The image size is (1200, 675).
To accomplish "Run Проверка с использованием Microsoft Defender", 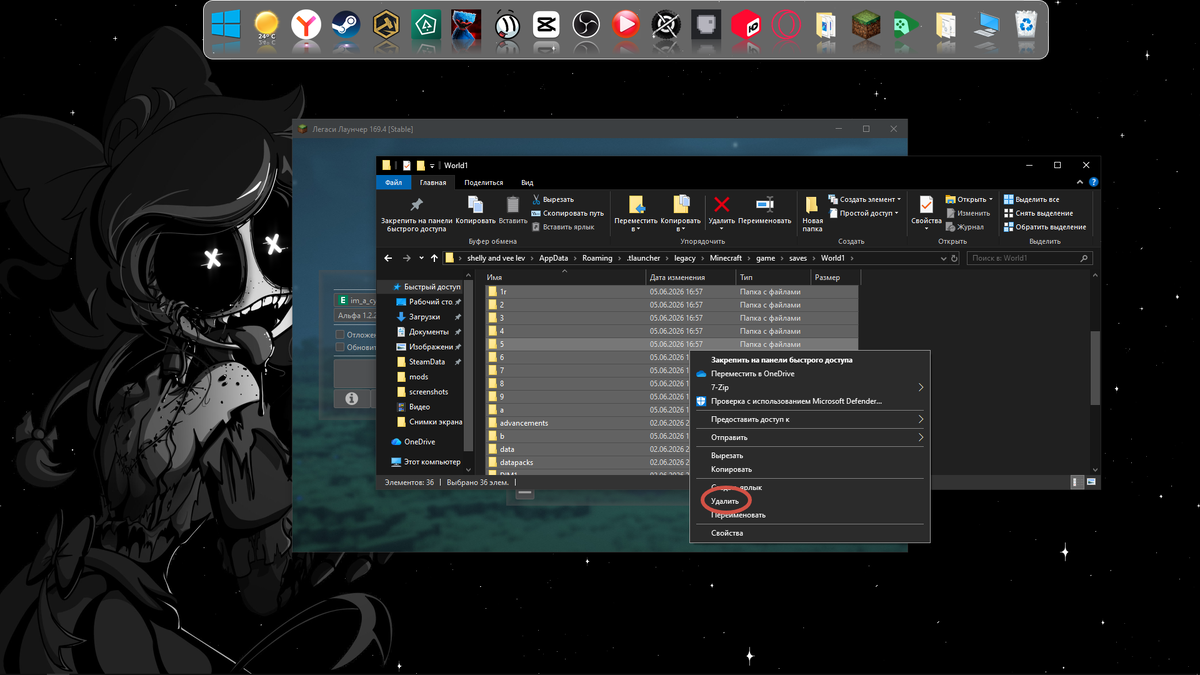I will point(796,401).
